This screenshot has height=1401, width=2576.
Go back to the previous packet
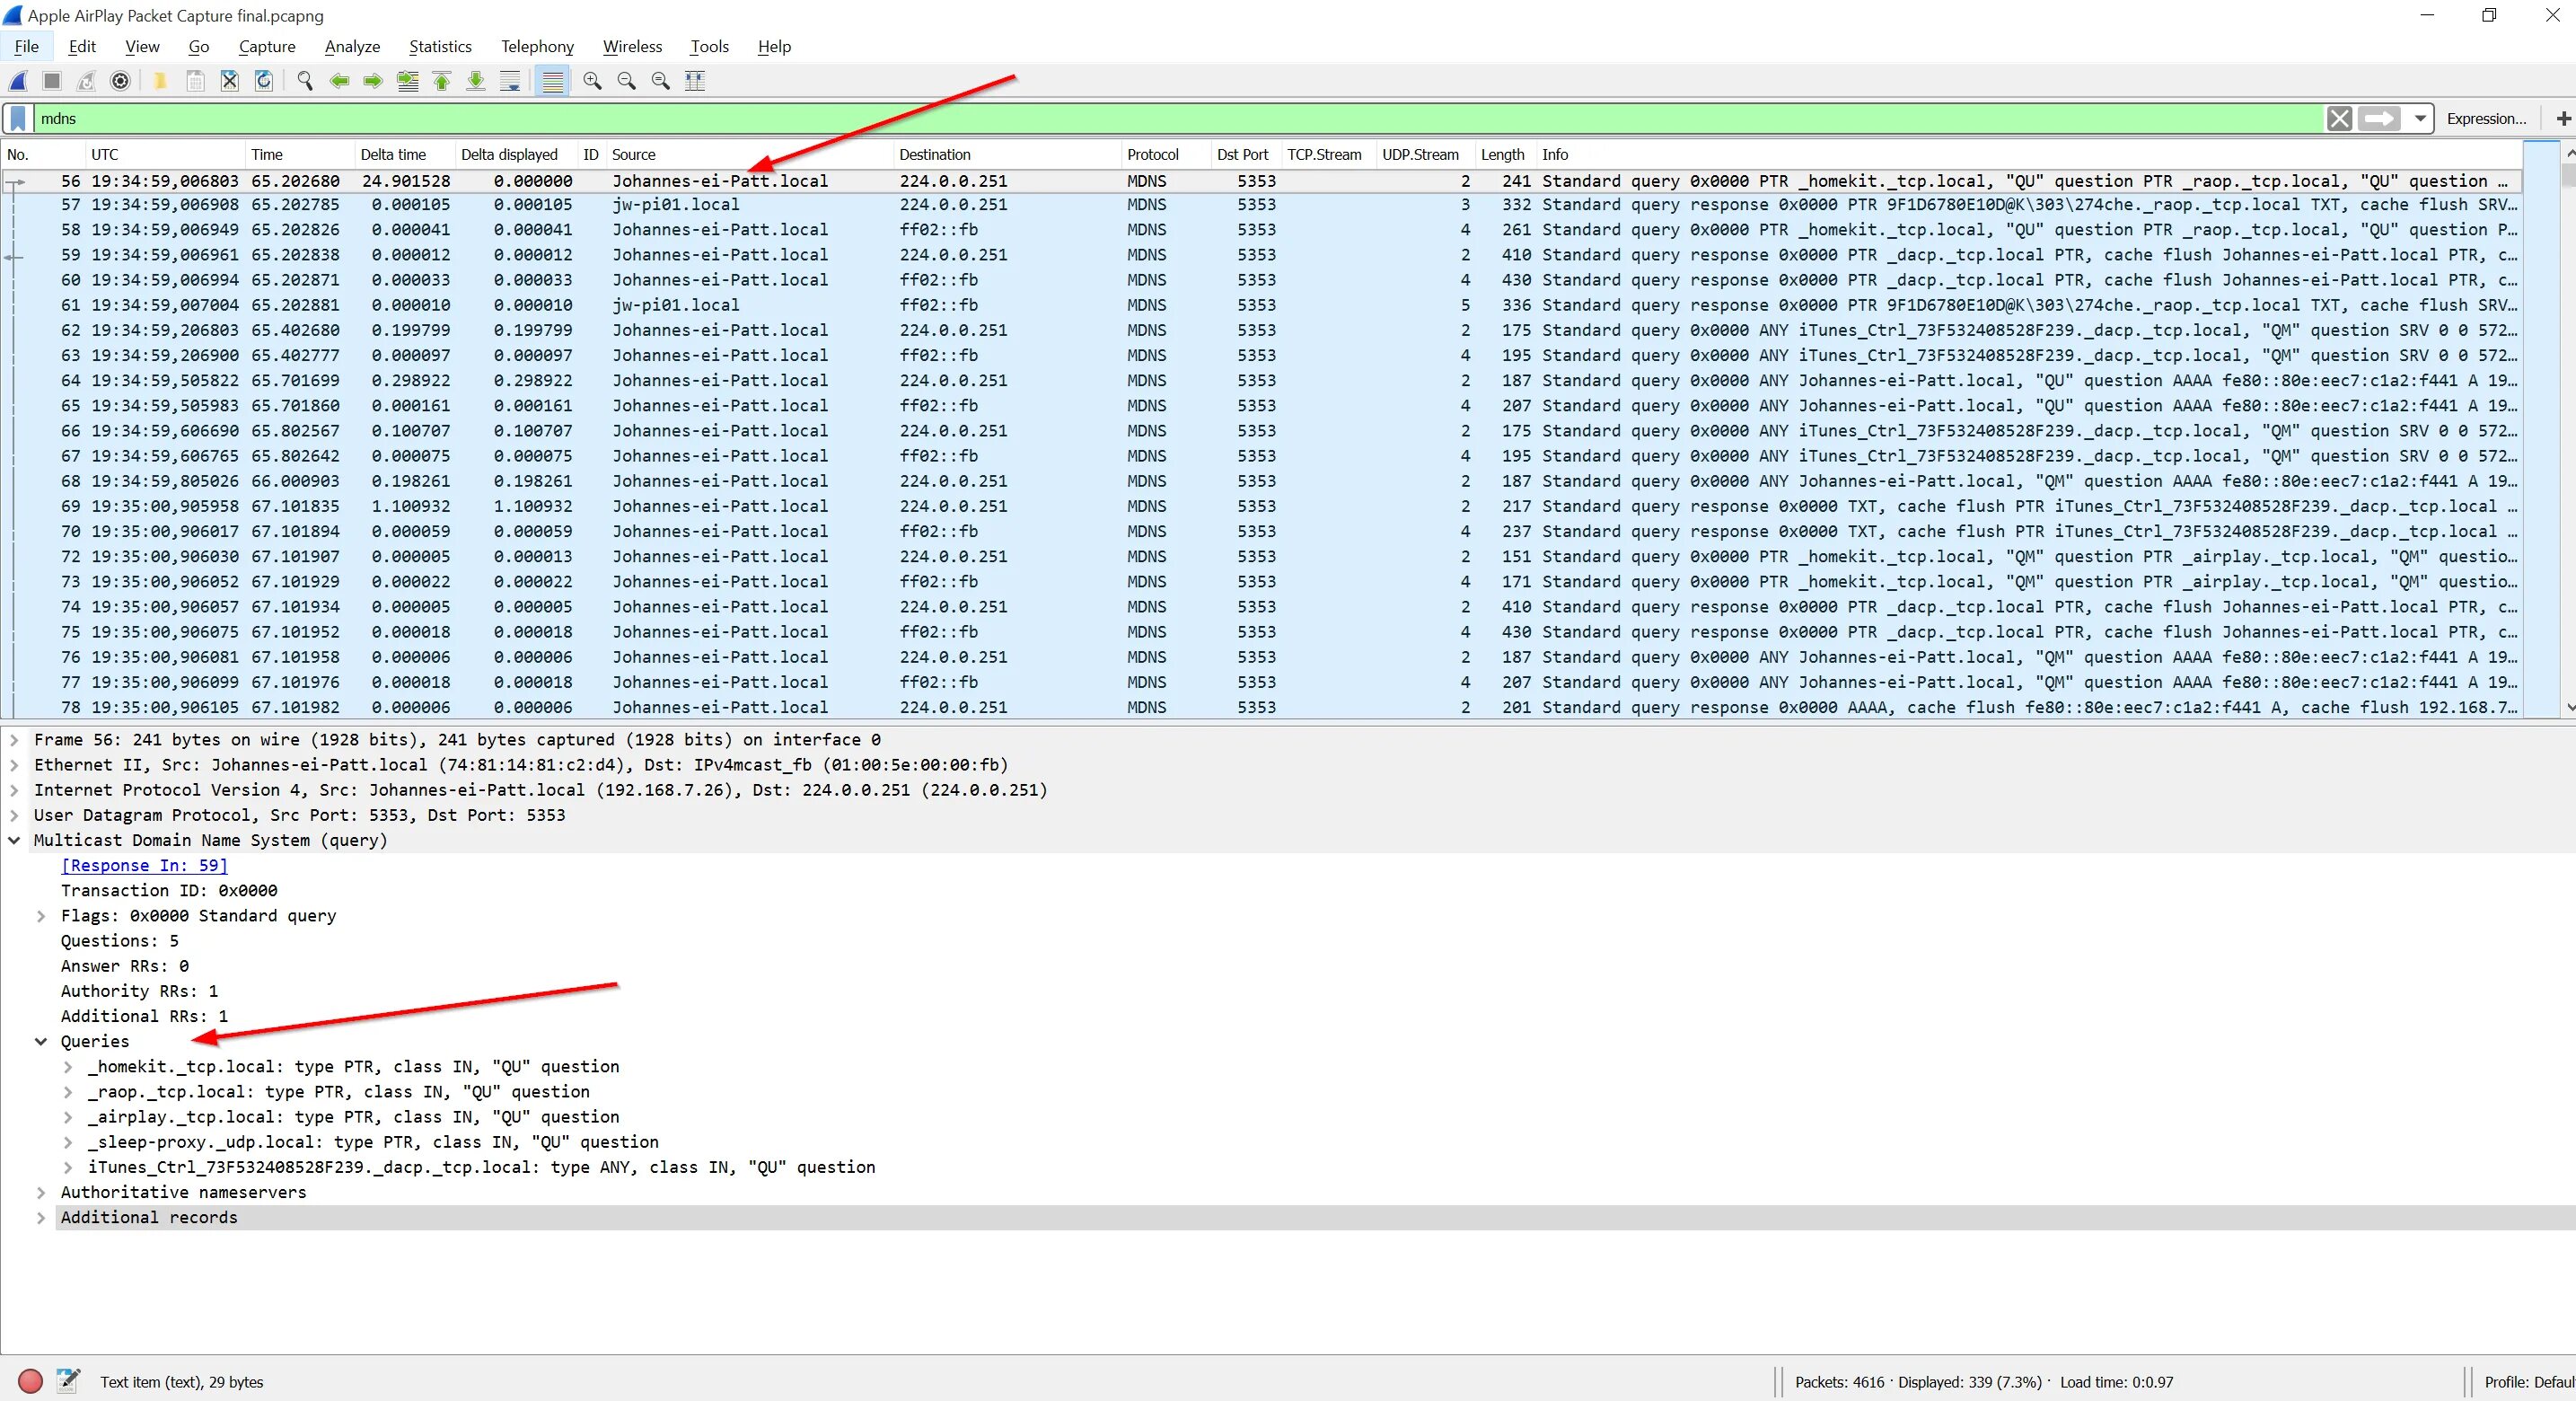[339, 81]
